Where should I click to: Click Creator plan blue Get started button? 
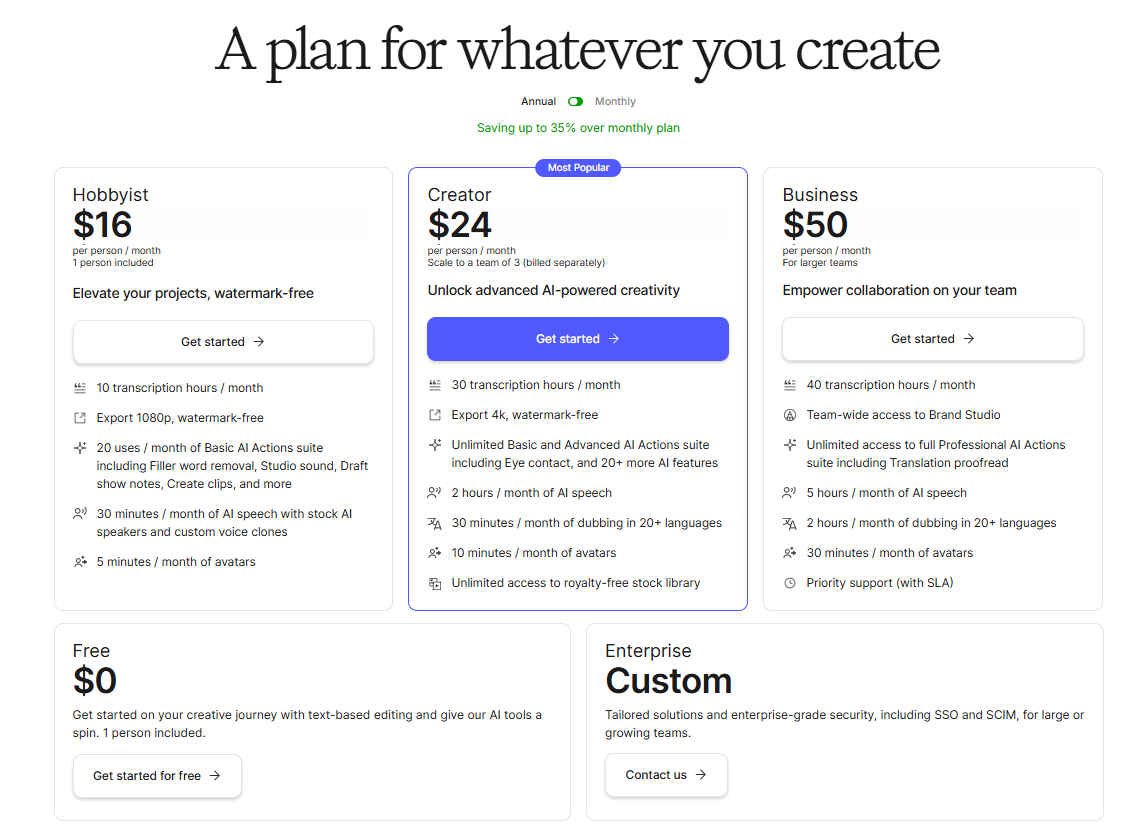(x=578, y=339)
